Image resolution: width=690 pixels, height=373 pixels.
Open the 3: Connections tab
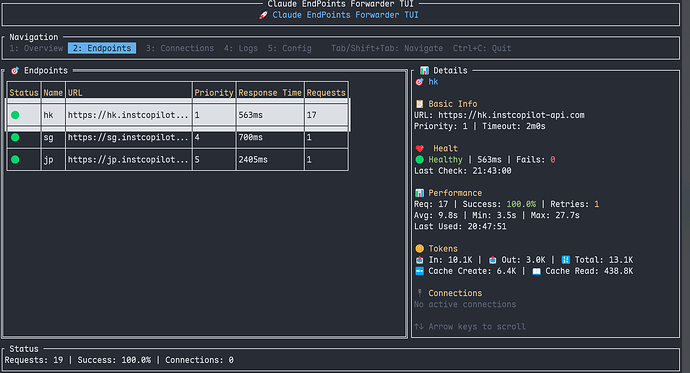pyautogui.click(x=180, y=48)
